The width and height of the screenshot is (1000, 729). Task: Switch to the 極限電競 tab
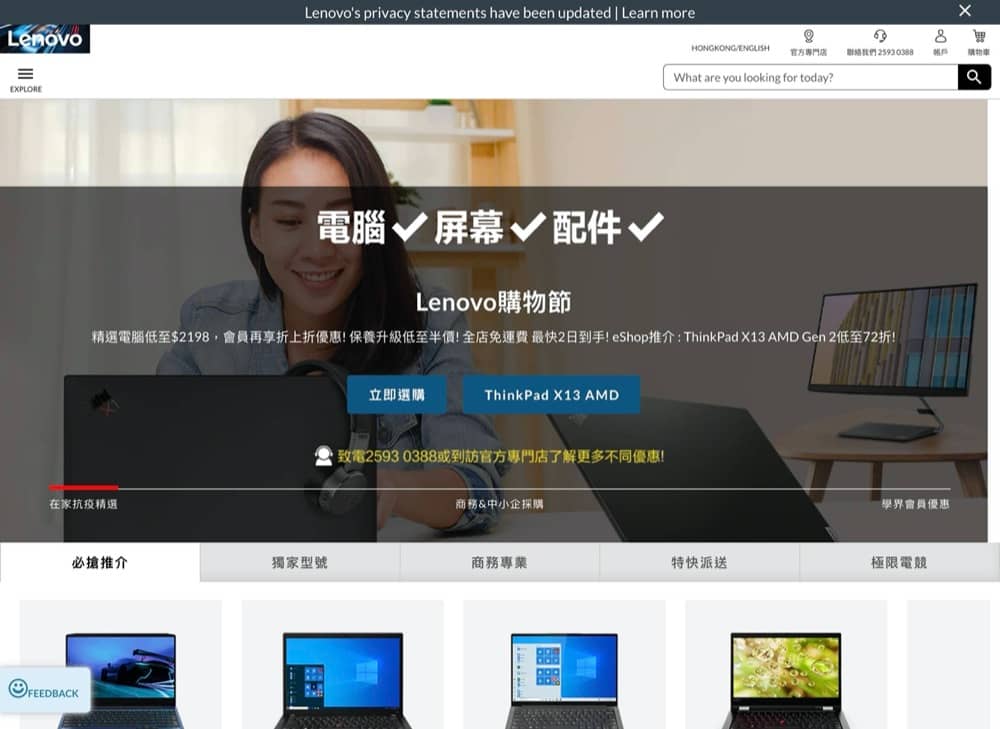(899, 563)
